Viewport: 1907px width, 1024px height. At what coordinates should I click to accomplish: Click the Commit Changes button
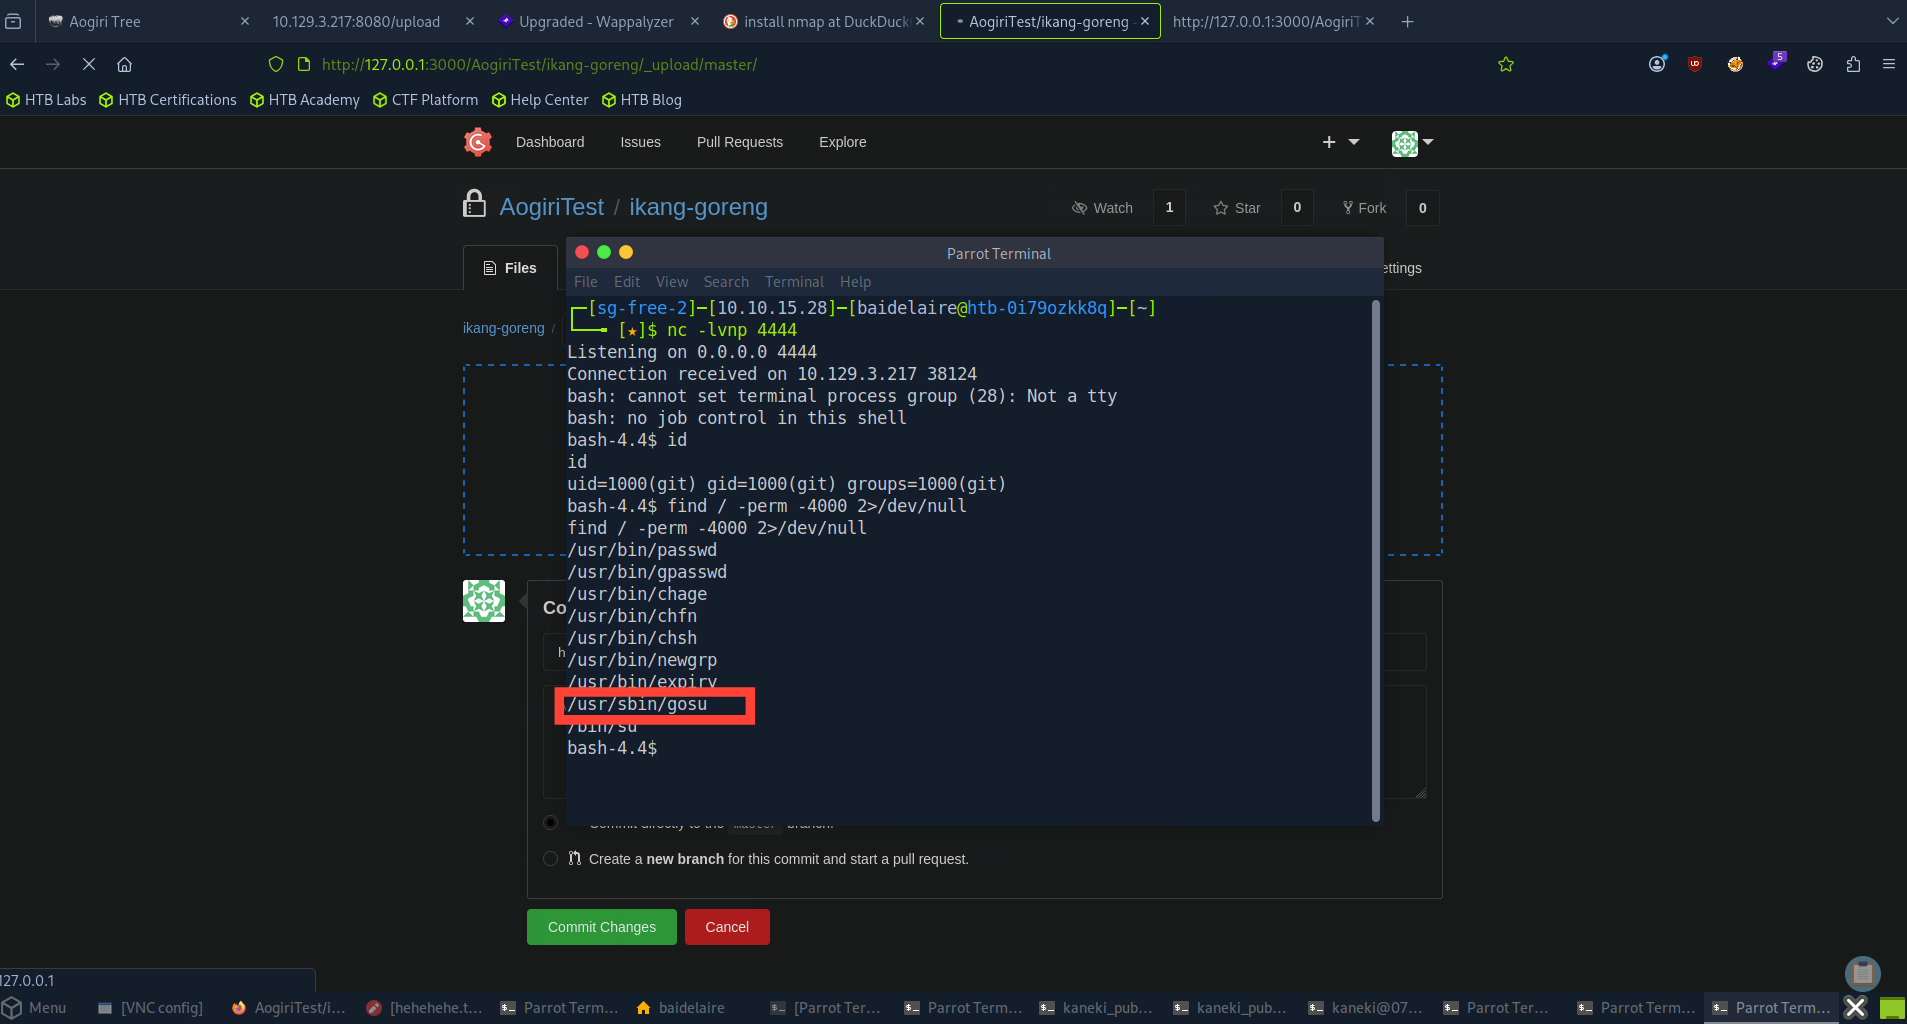point(602,927)
